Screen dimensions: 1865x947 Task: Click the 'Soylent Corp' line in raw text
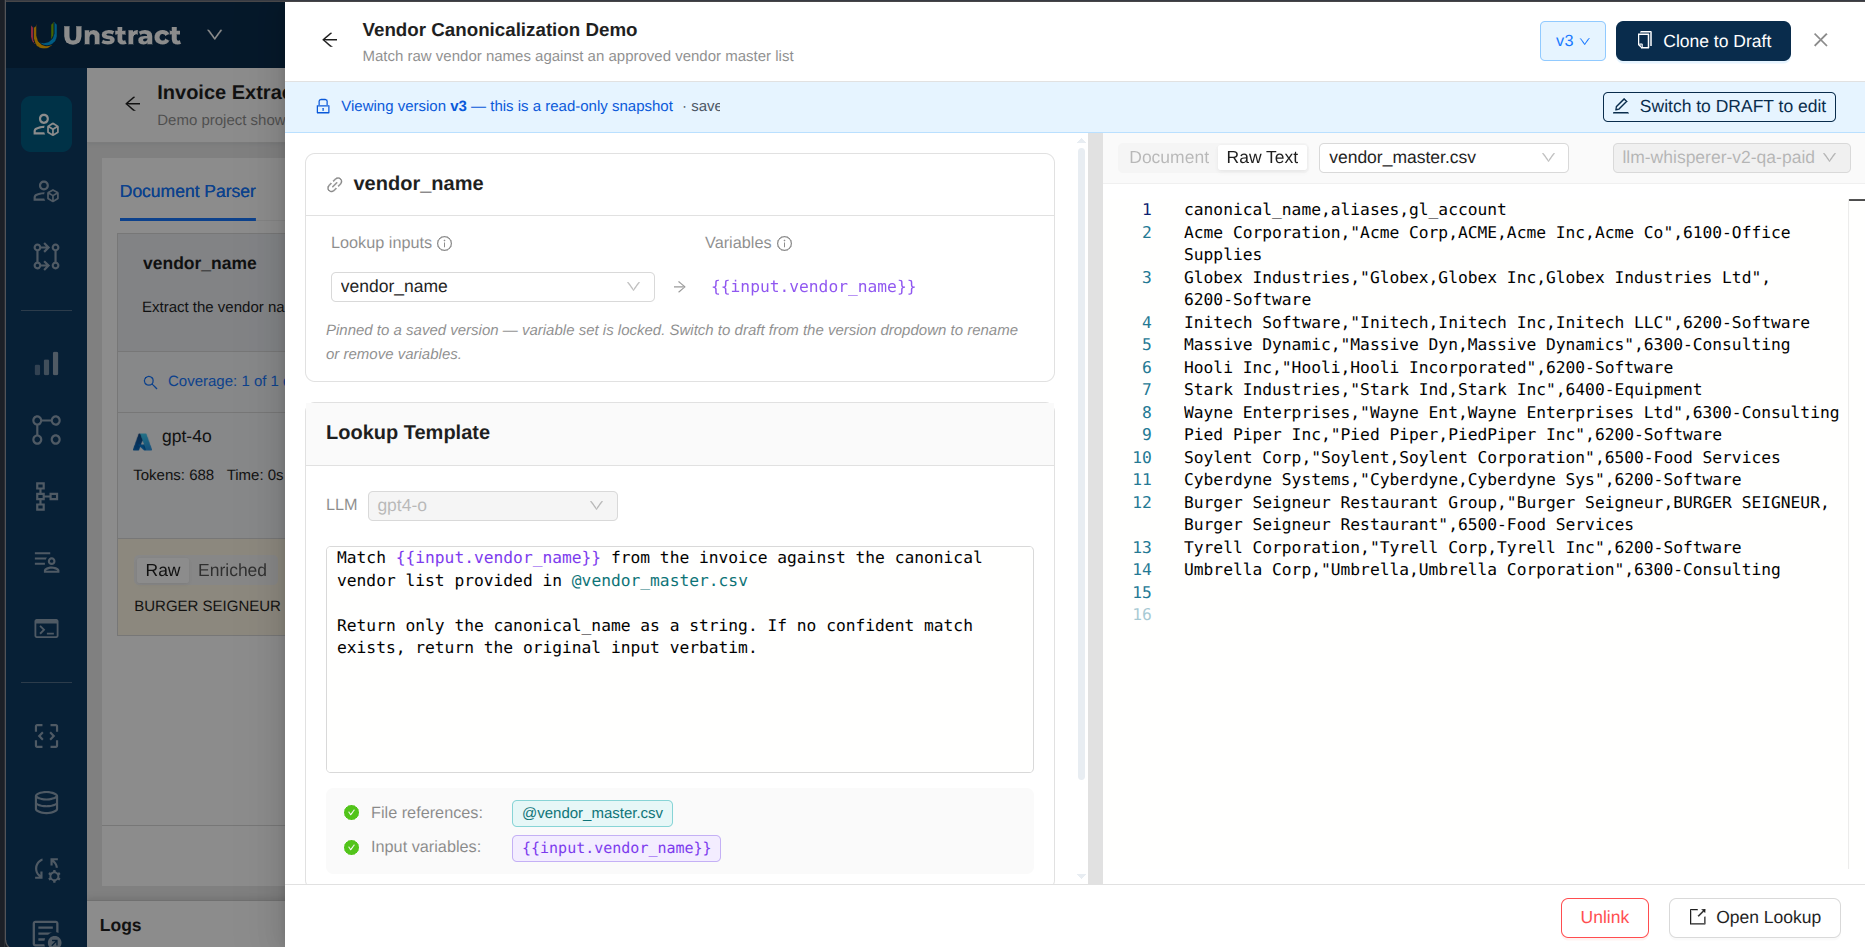tap(1482, 458)
